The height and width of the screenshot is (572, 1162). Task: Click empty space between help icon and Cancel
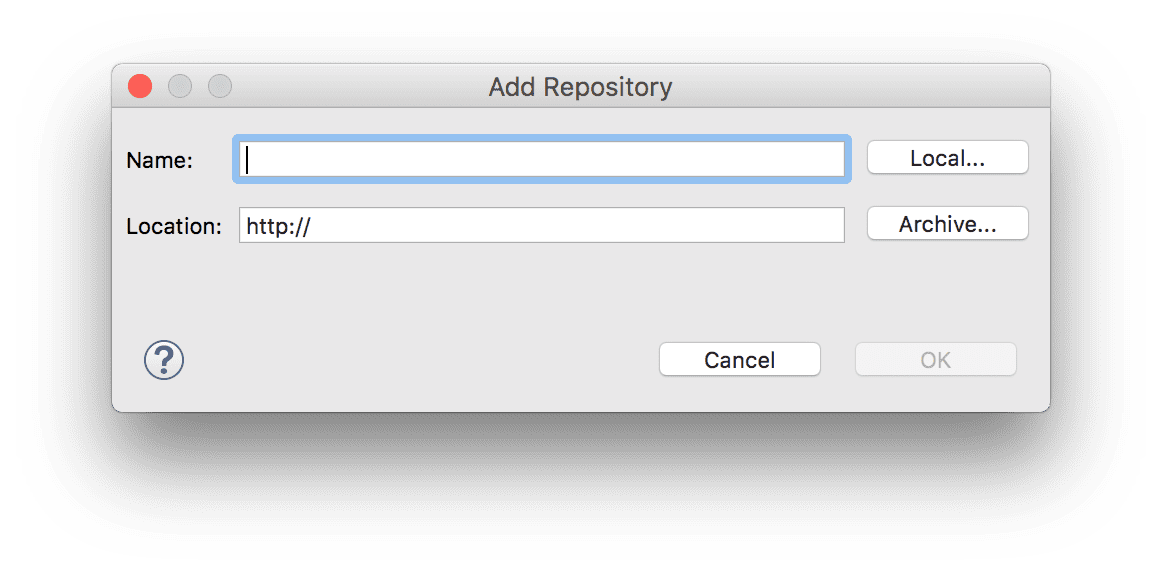click(421, 360)
